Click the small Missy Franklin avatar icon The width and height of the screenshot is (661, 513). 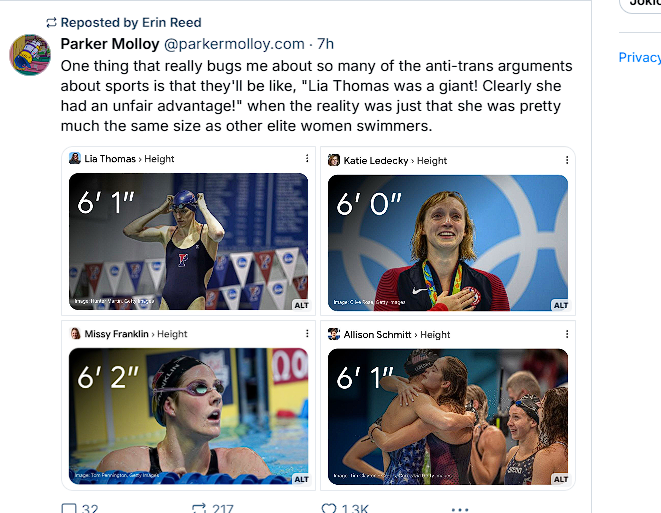75,334
